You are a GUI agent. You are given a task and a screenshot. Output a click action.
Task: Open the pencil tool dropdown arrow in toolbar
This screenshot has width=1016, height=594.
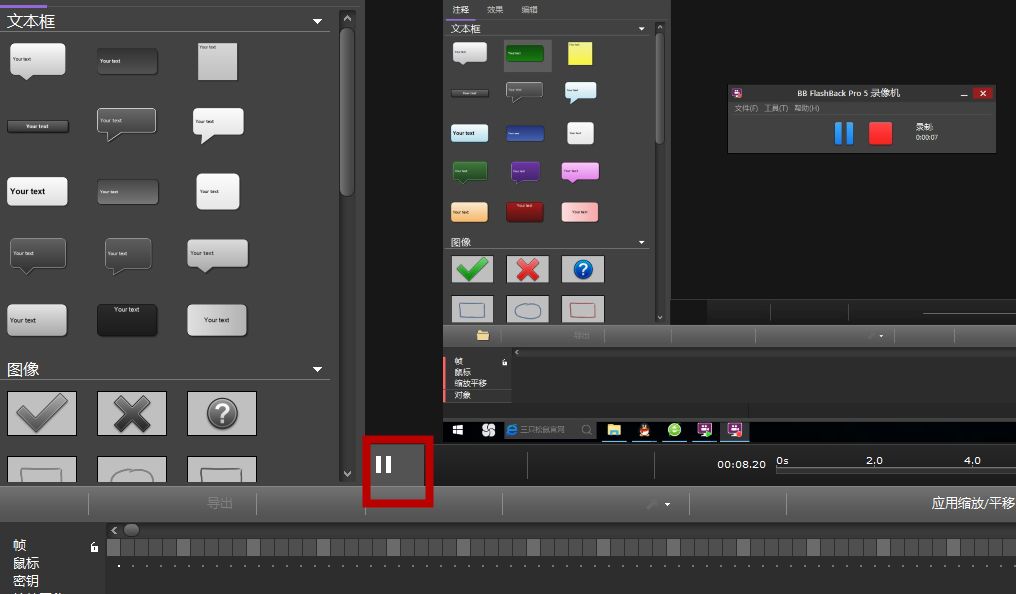[x=667, y=505]
